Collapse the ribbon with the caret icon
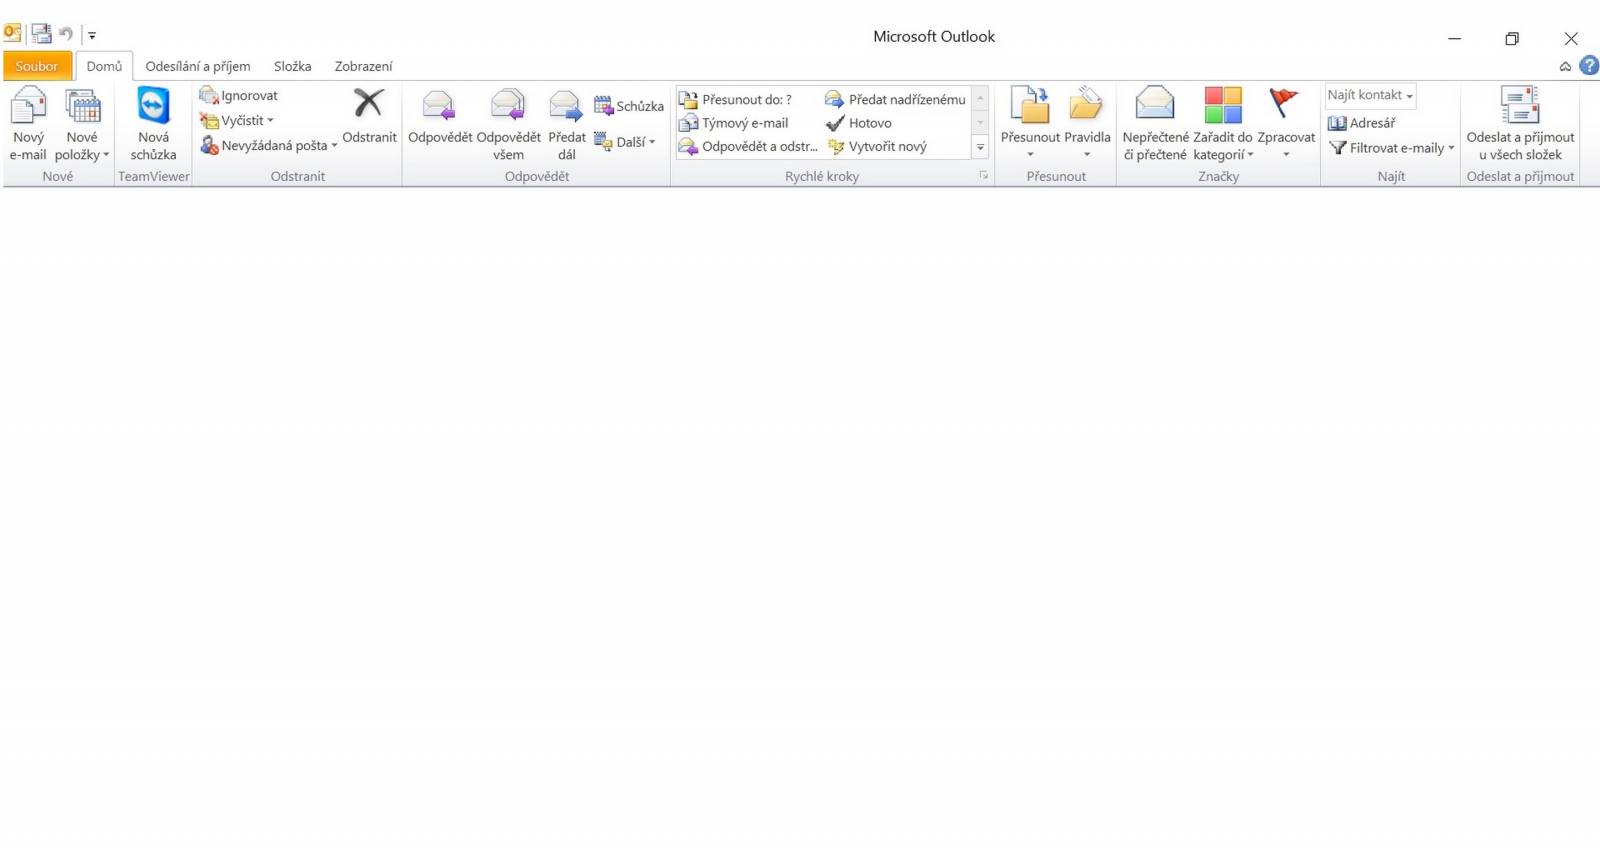Image resolution: width=1600 pixels, height=850 pixels. [1565, 67]
